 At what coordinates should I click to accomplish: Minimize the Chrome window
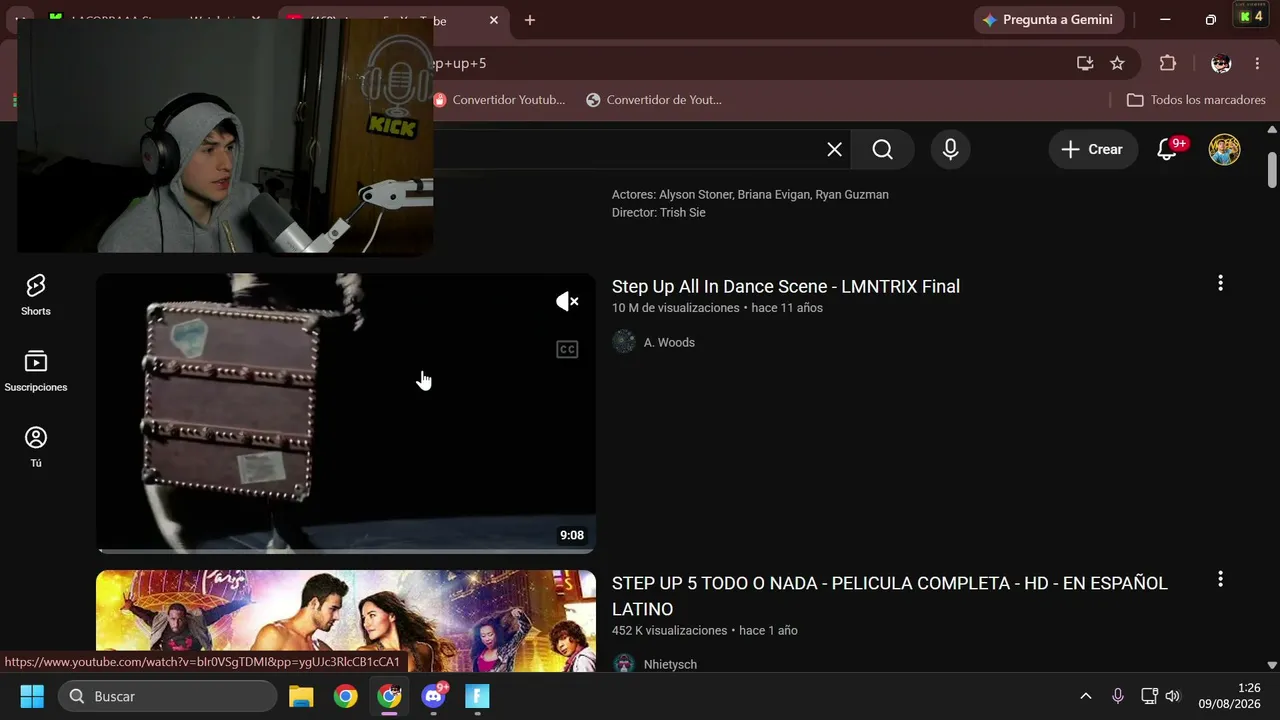(1165, 20)
